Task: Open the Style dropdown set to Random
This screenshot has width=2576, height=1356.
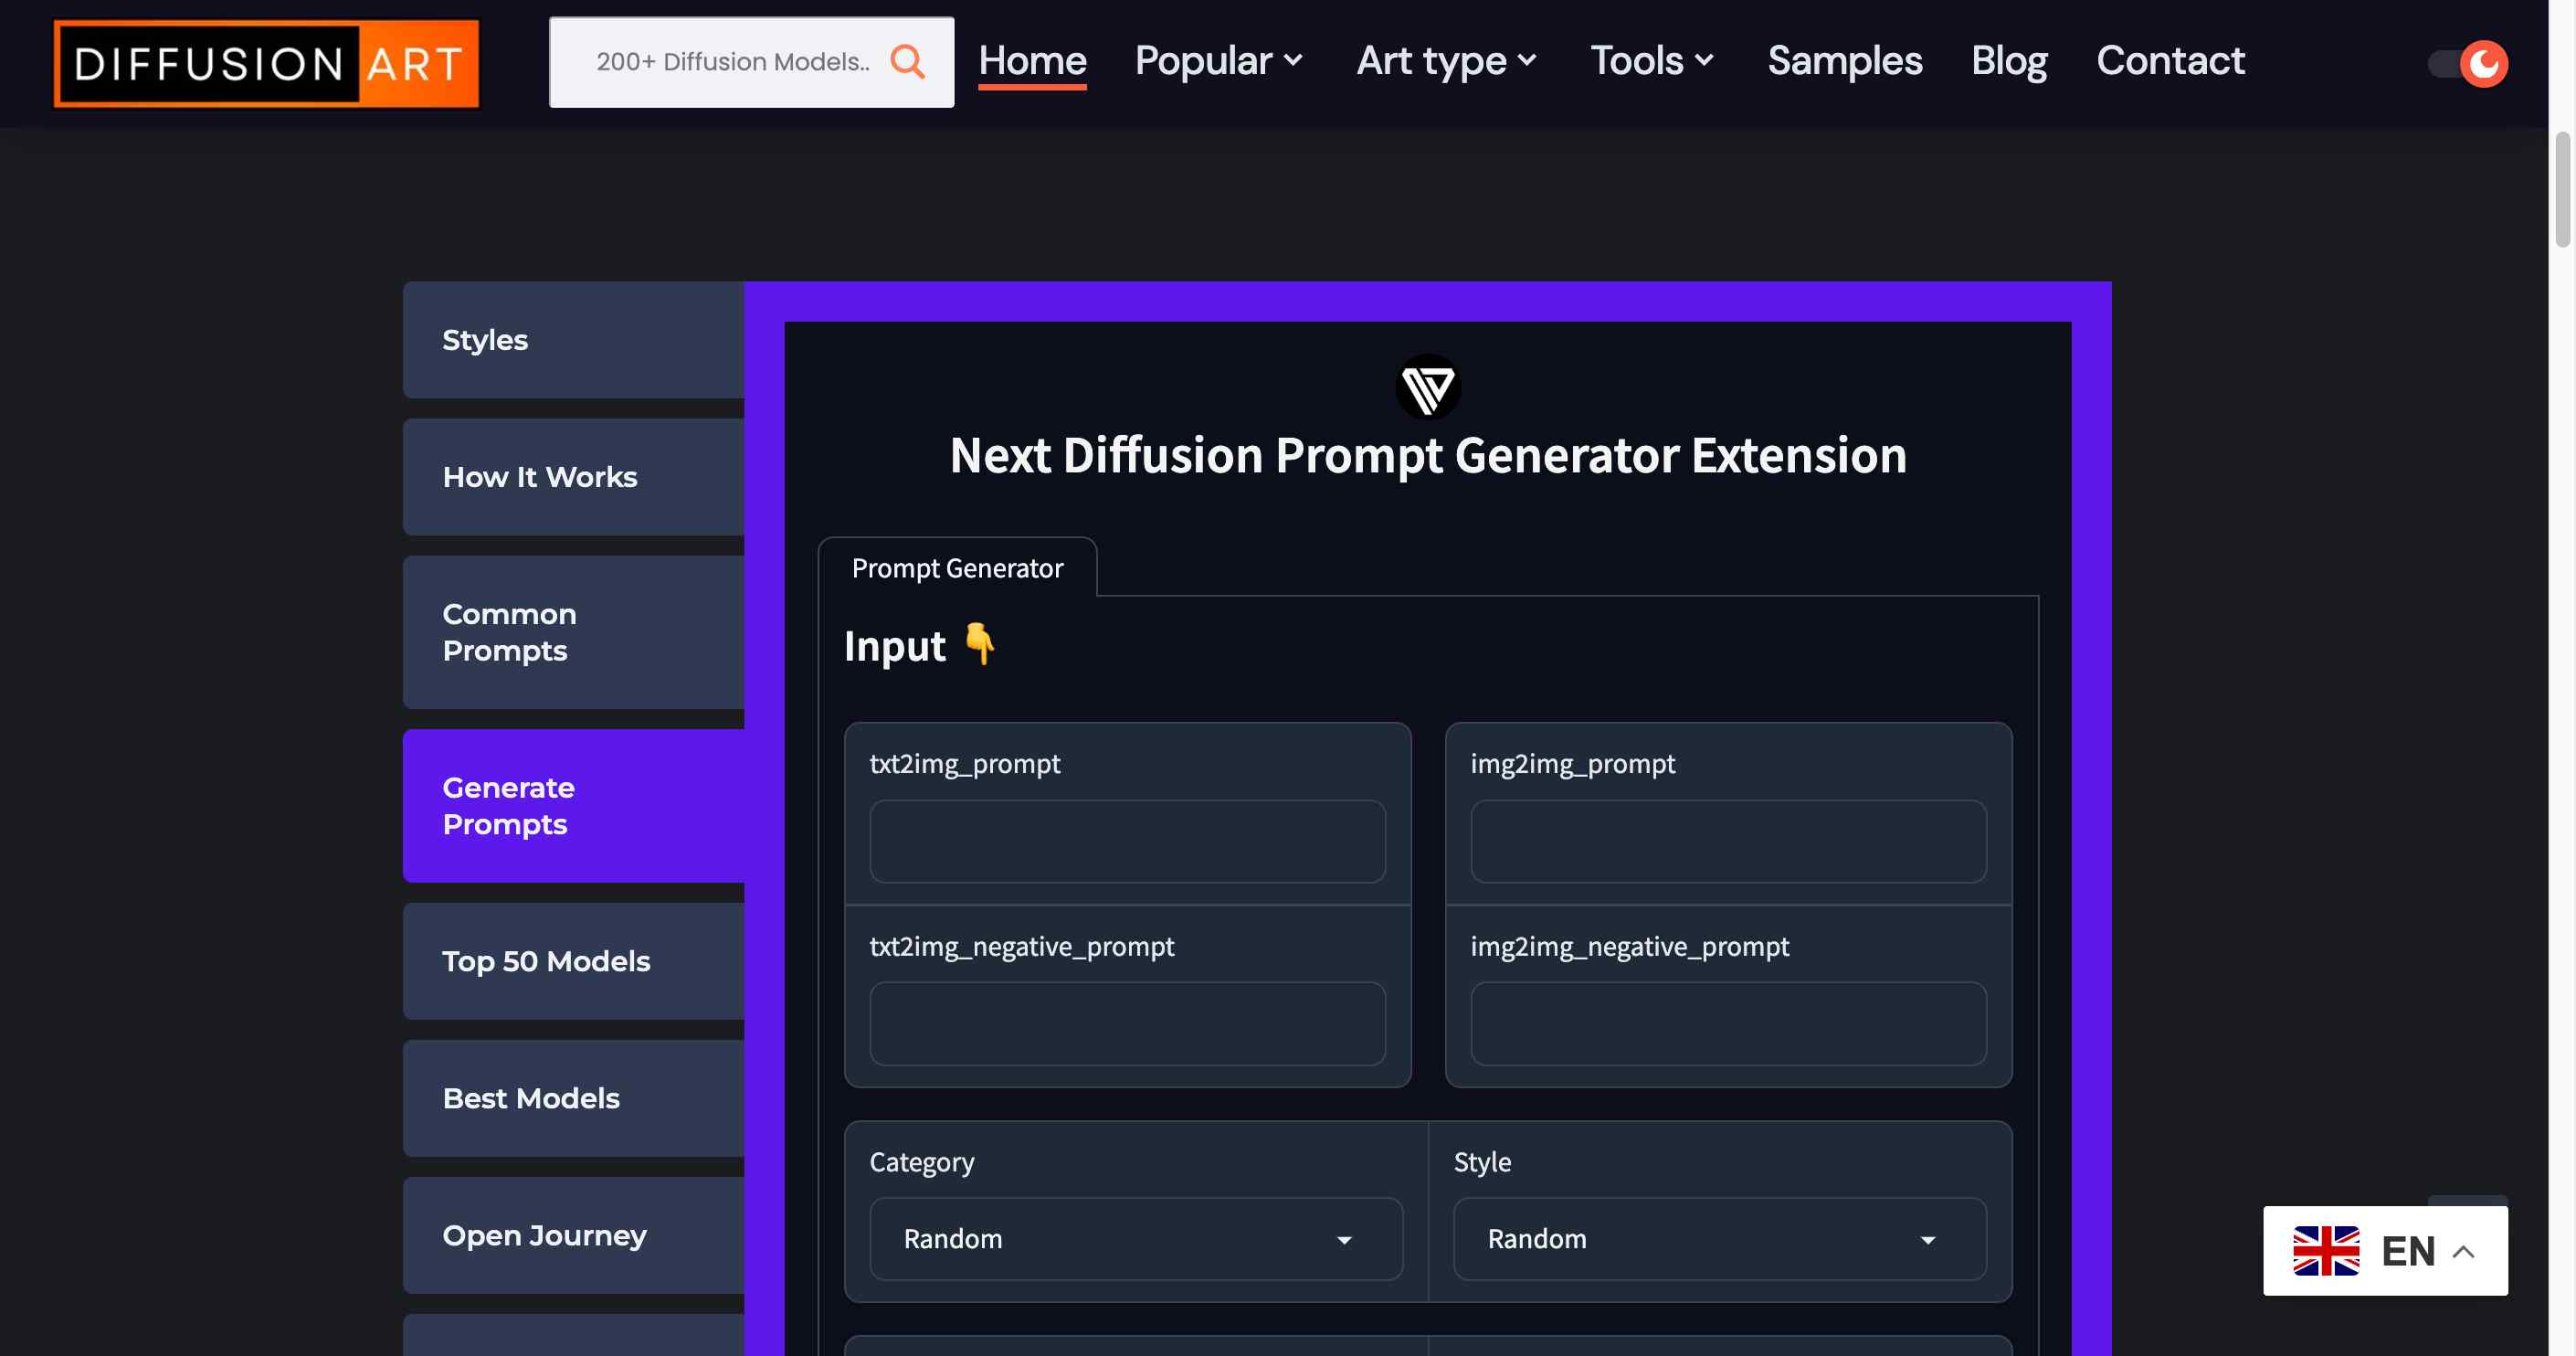Action: coord(1720,1238)
